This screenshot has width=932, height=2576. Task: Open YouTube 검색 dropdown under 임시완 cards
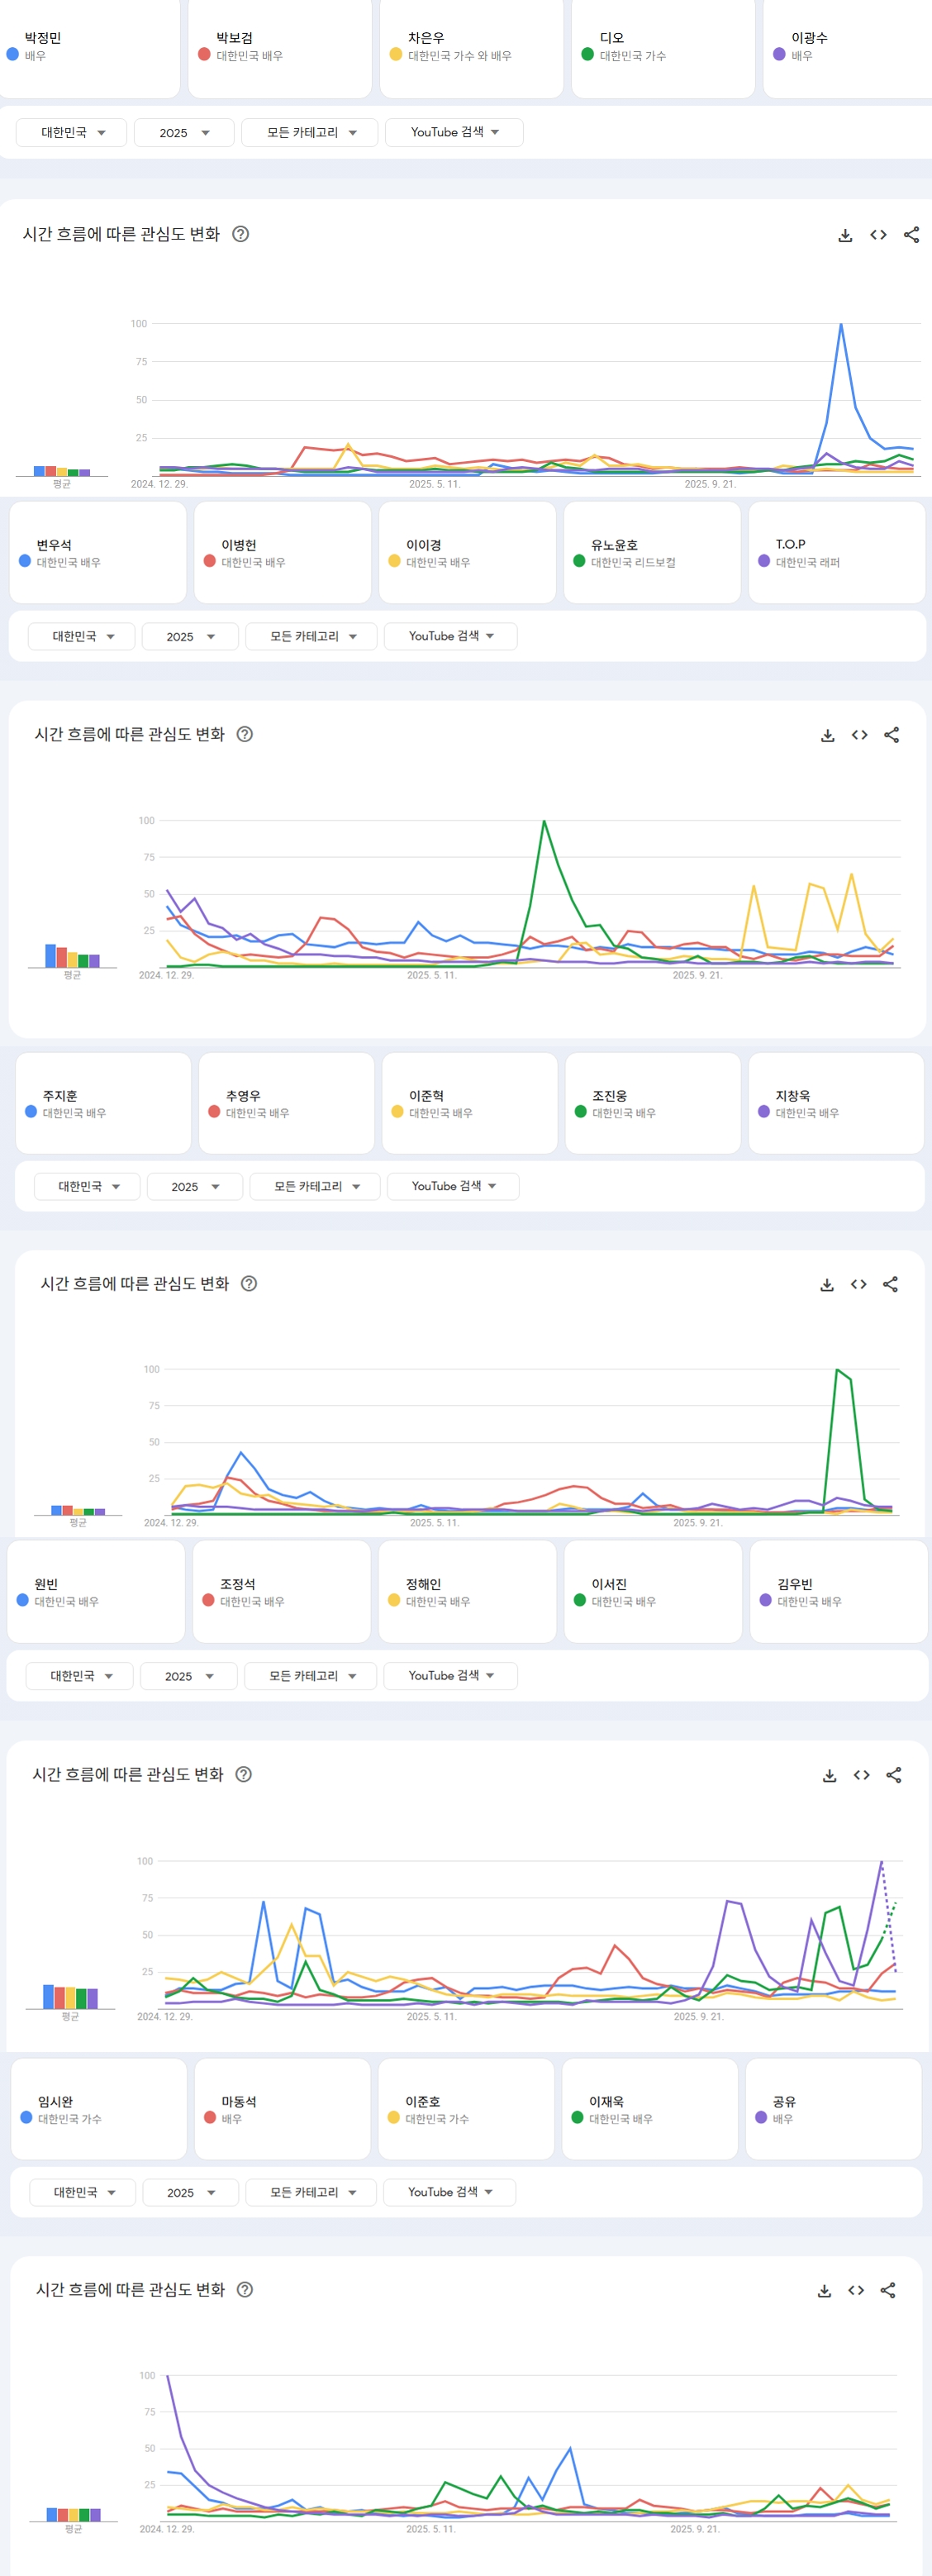(450, 2192)
